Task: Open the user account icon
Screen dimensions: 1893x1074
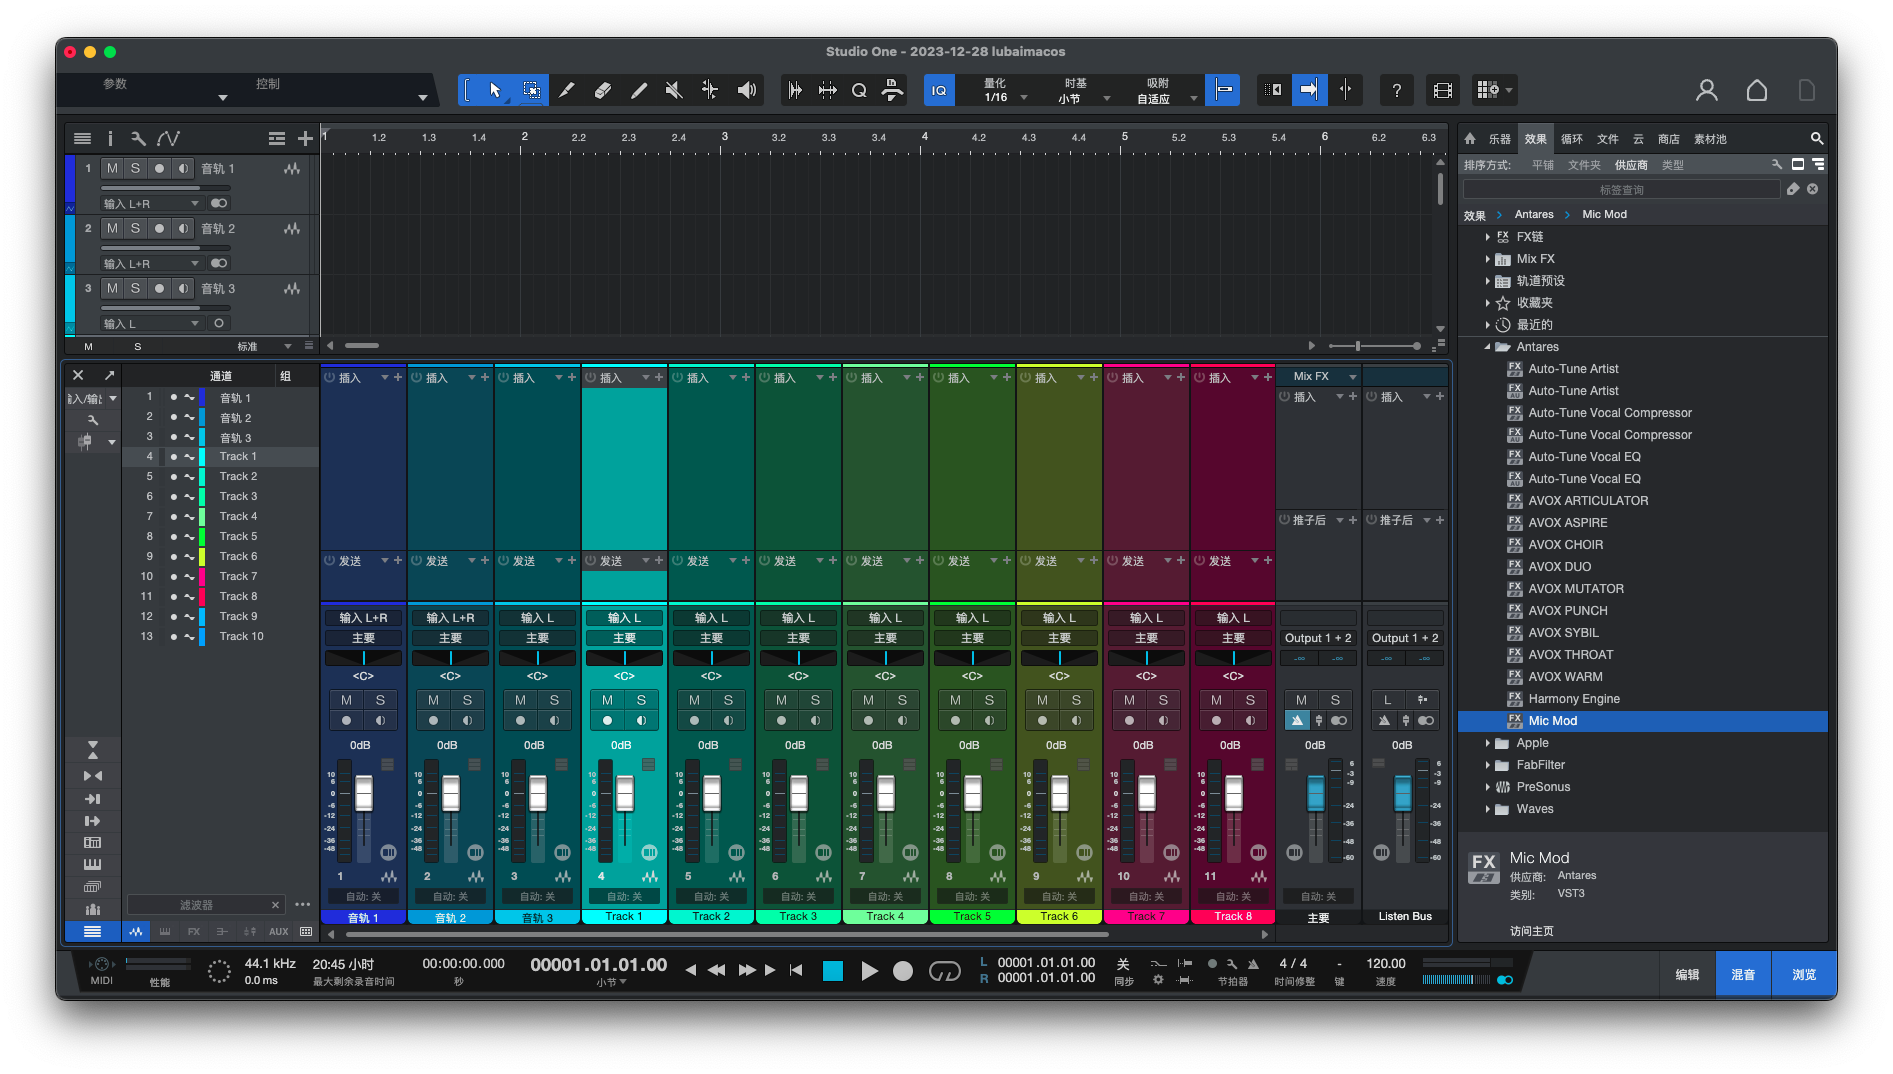Action: point(1707,90)
